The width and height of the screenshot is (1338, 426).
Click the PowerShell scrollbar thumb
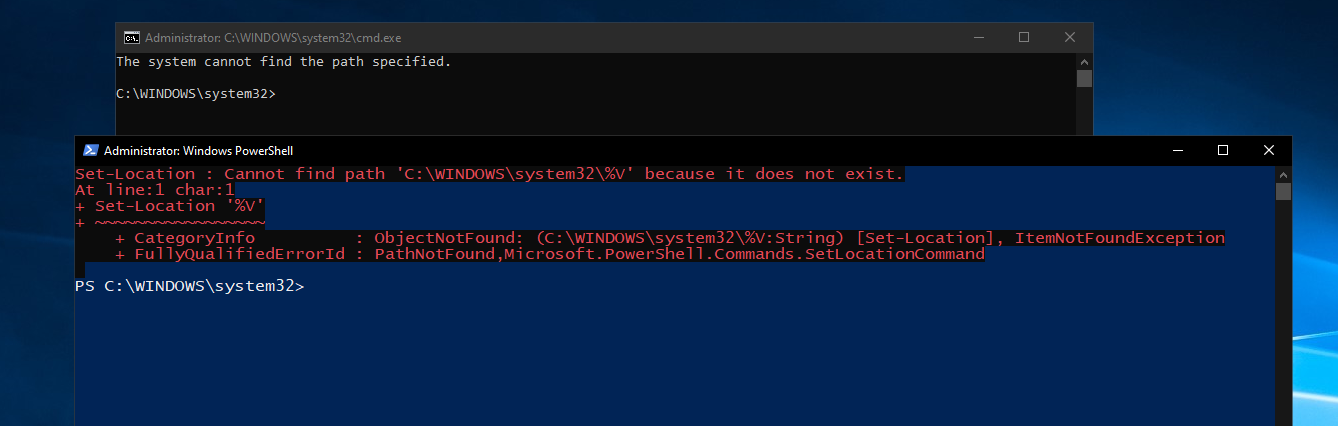(x=1283, y=191)
